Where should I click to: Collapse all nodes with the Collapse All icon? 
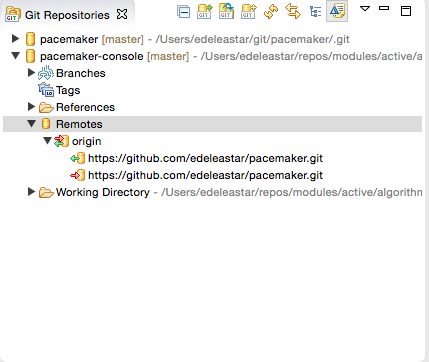[183, 12]
